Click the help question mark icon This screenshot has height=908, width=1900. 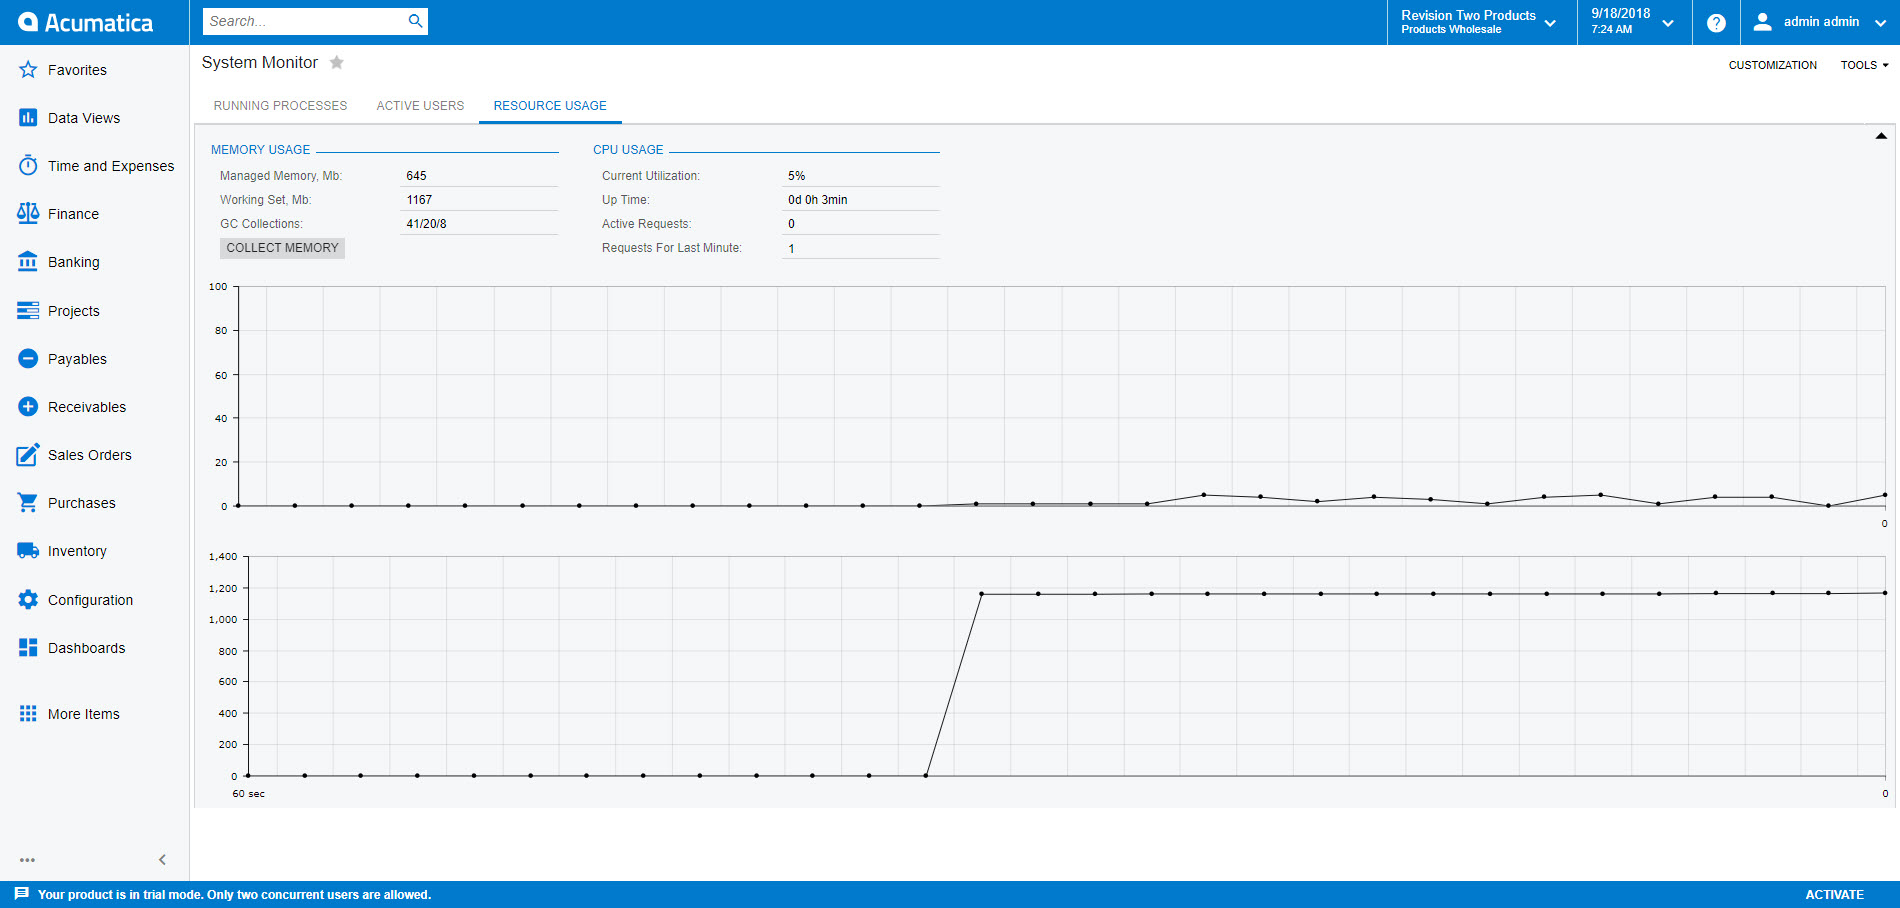pos(1716,23)
